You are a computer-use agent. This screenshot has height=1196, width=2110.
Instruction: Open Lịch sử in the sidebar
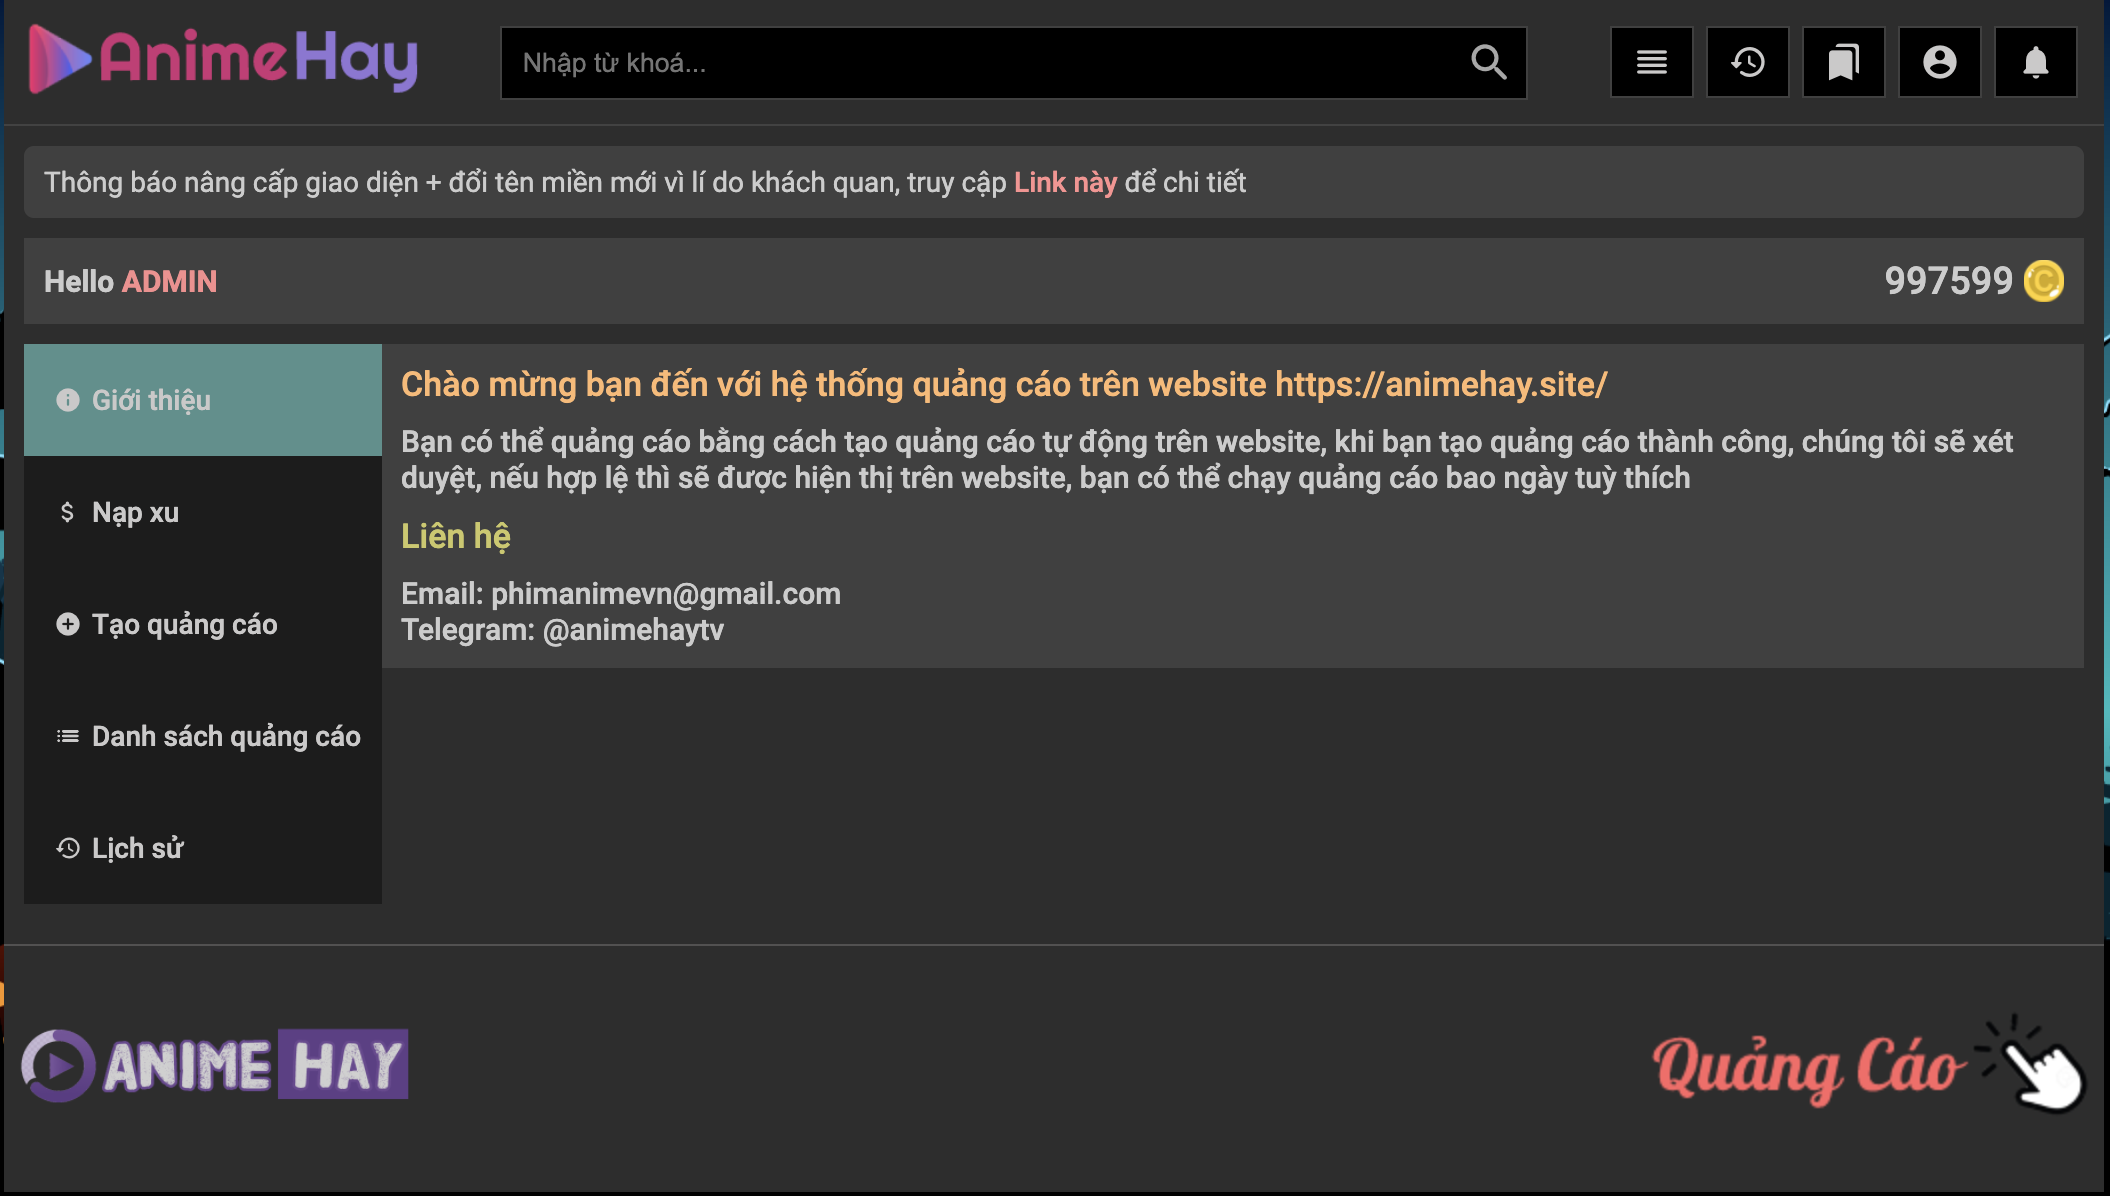pos(203,848)
